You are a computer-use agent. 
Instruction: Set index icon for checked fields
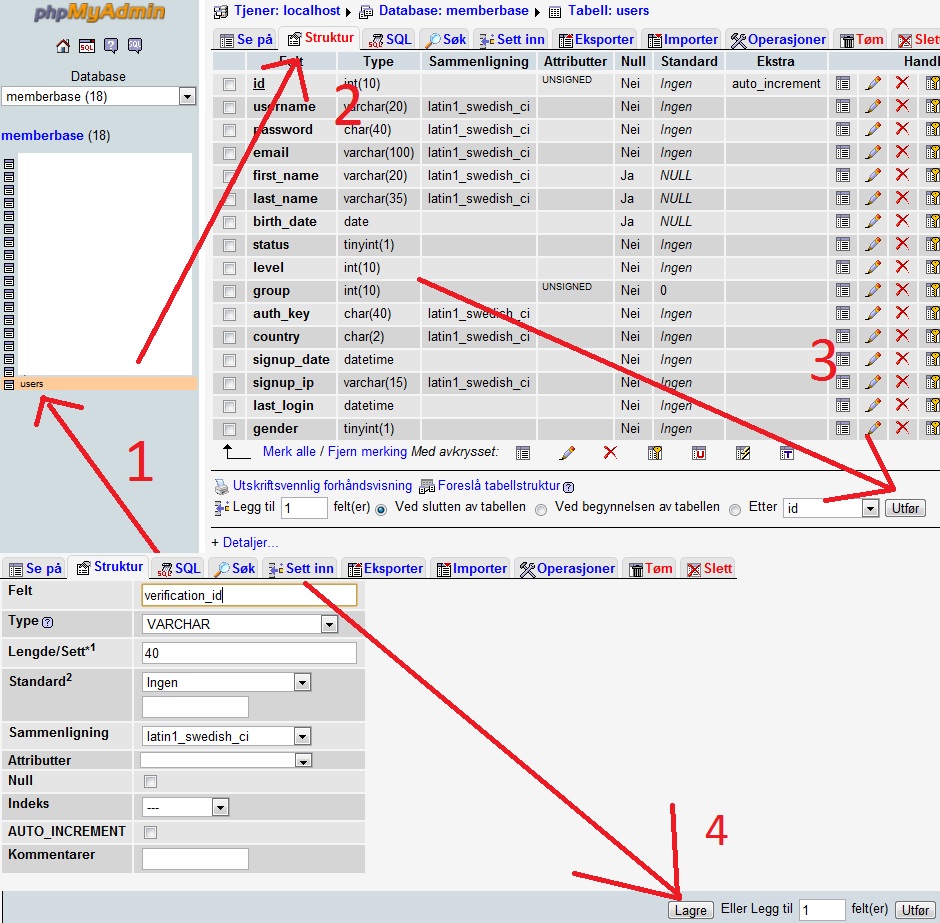743,453
